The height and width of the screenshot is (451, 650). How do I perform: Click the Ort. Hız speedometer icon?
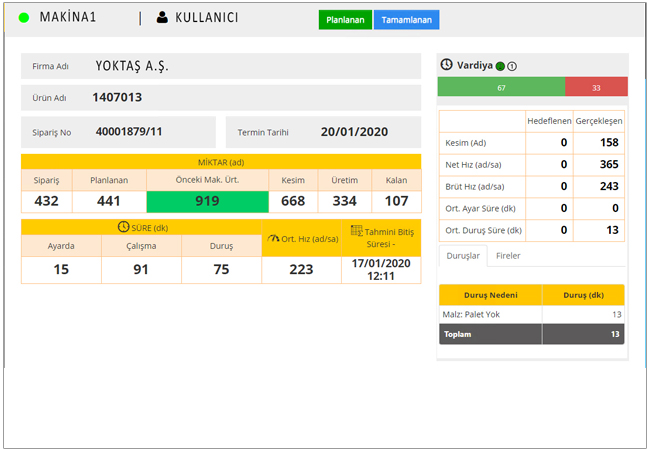[x=274, y=238]
